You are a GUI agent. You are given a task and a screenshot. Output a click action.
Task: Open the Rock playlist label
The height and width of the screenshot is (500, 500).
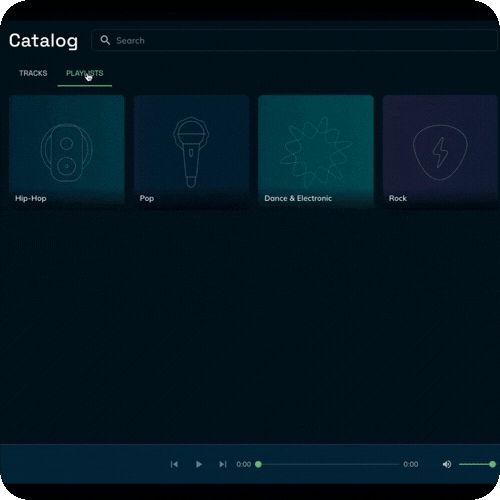tap(398, 198)
